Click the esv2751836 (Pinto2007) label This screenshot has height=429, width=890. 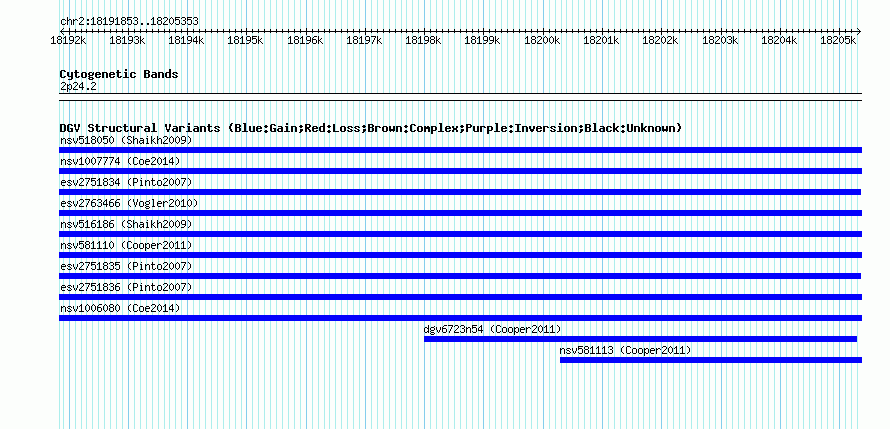pos(126,287)
